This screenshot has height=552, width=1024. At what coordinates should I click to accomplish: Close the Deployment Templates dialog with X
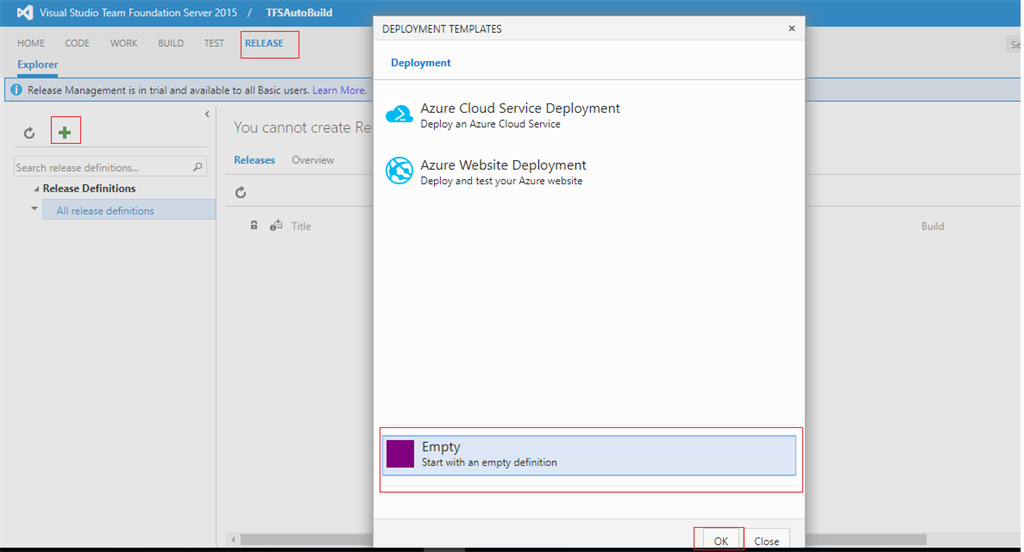[x=792, y=29]
